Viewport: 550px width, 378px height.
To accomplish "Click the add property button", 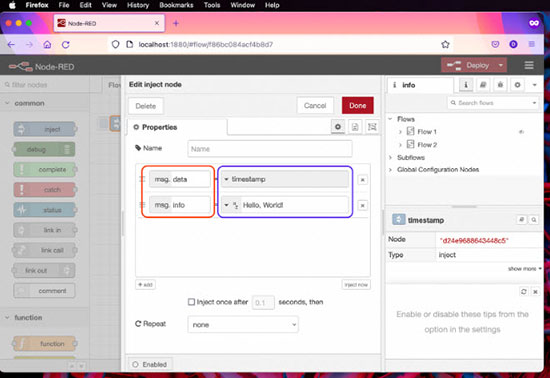I will tap(145, 284).
